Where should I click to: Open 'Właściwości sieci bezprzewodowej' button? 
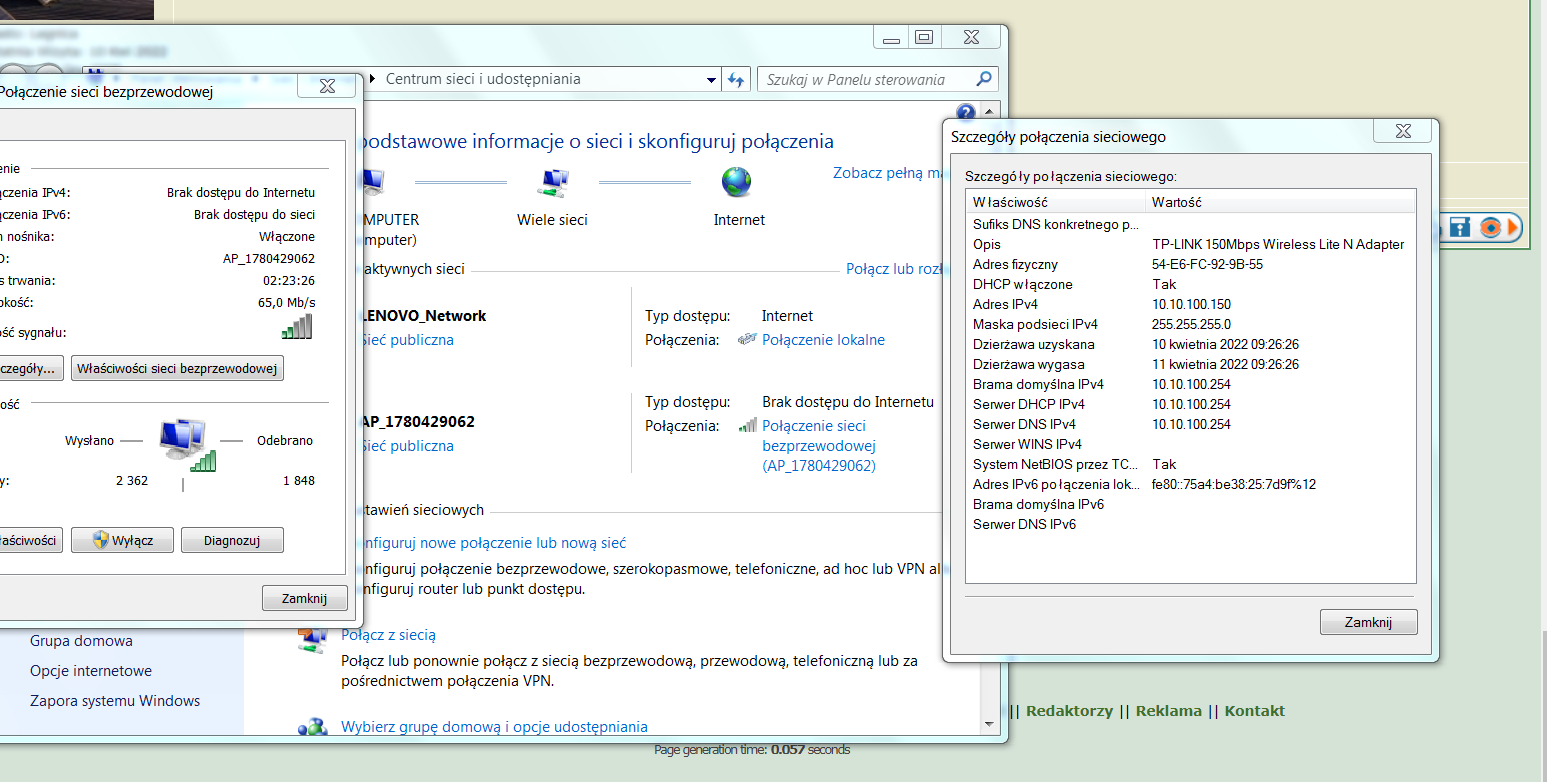[177, 369]
